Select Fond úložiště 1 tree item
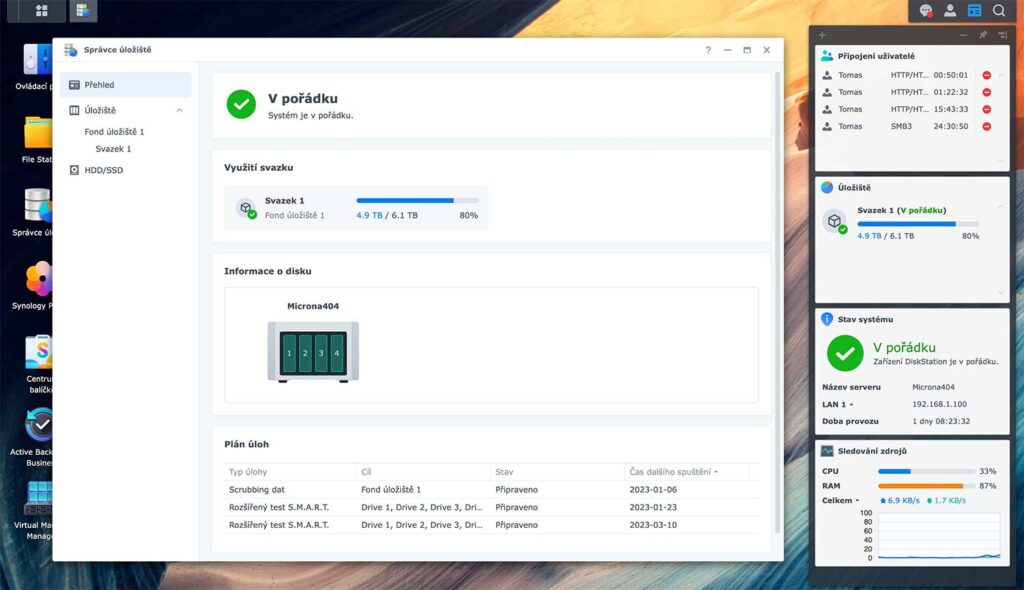This screenshot has width=1024, height=590. pyautogui.click(x=114, y=131)
